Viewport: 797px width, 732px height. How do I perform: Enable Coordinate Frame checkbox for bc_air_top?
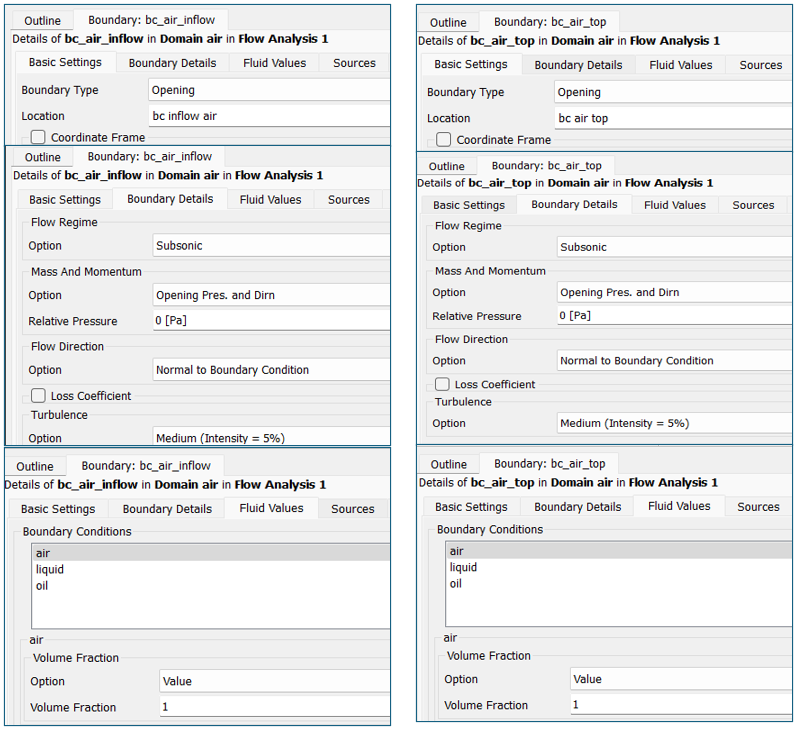(x=443, y=139)
